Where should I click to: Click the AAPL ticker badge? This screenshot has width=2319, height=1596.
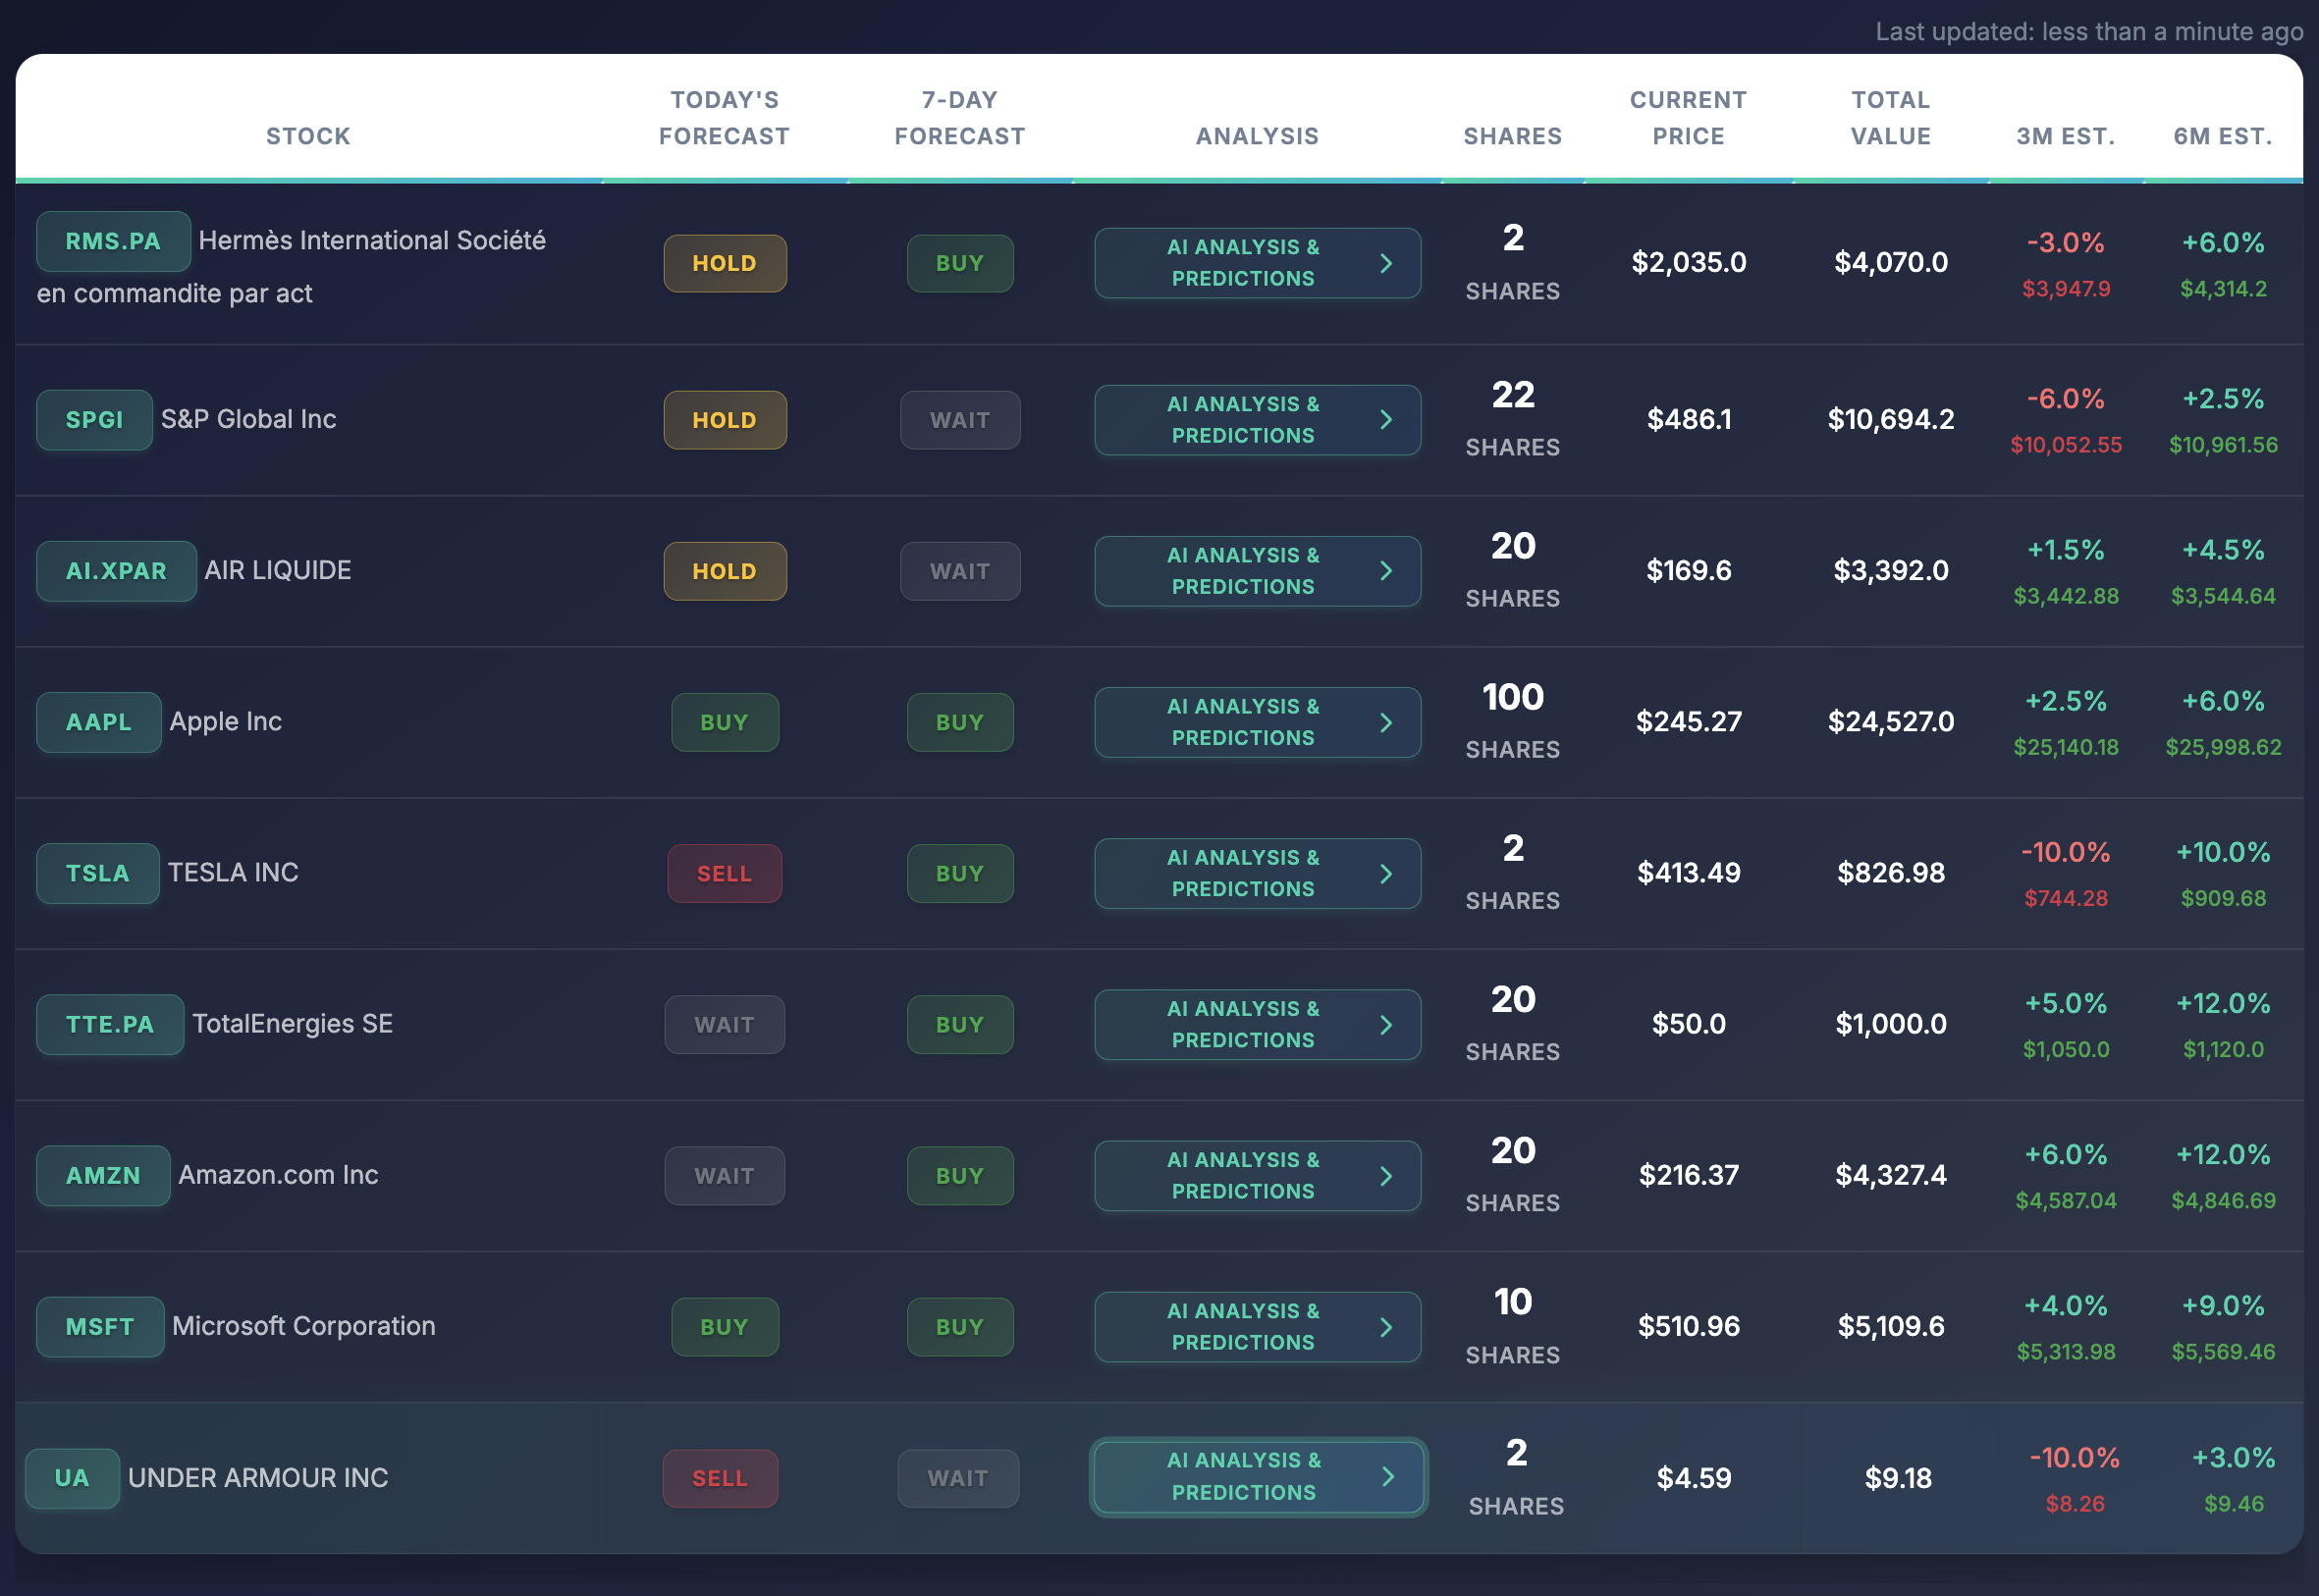(x=98, y=722)
